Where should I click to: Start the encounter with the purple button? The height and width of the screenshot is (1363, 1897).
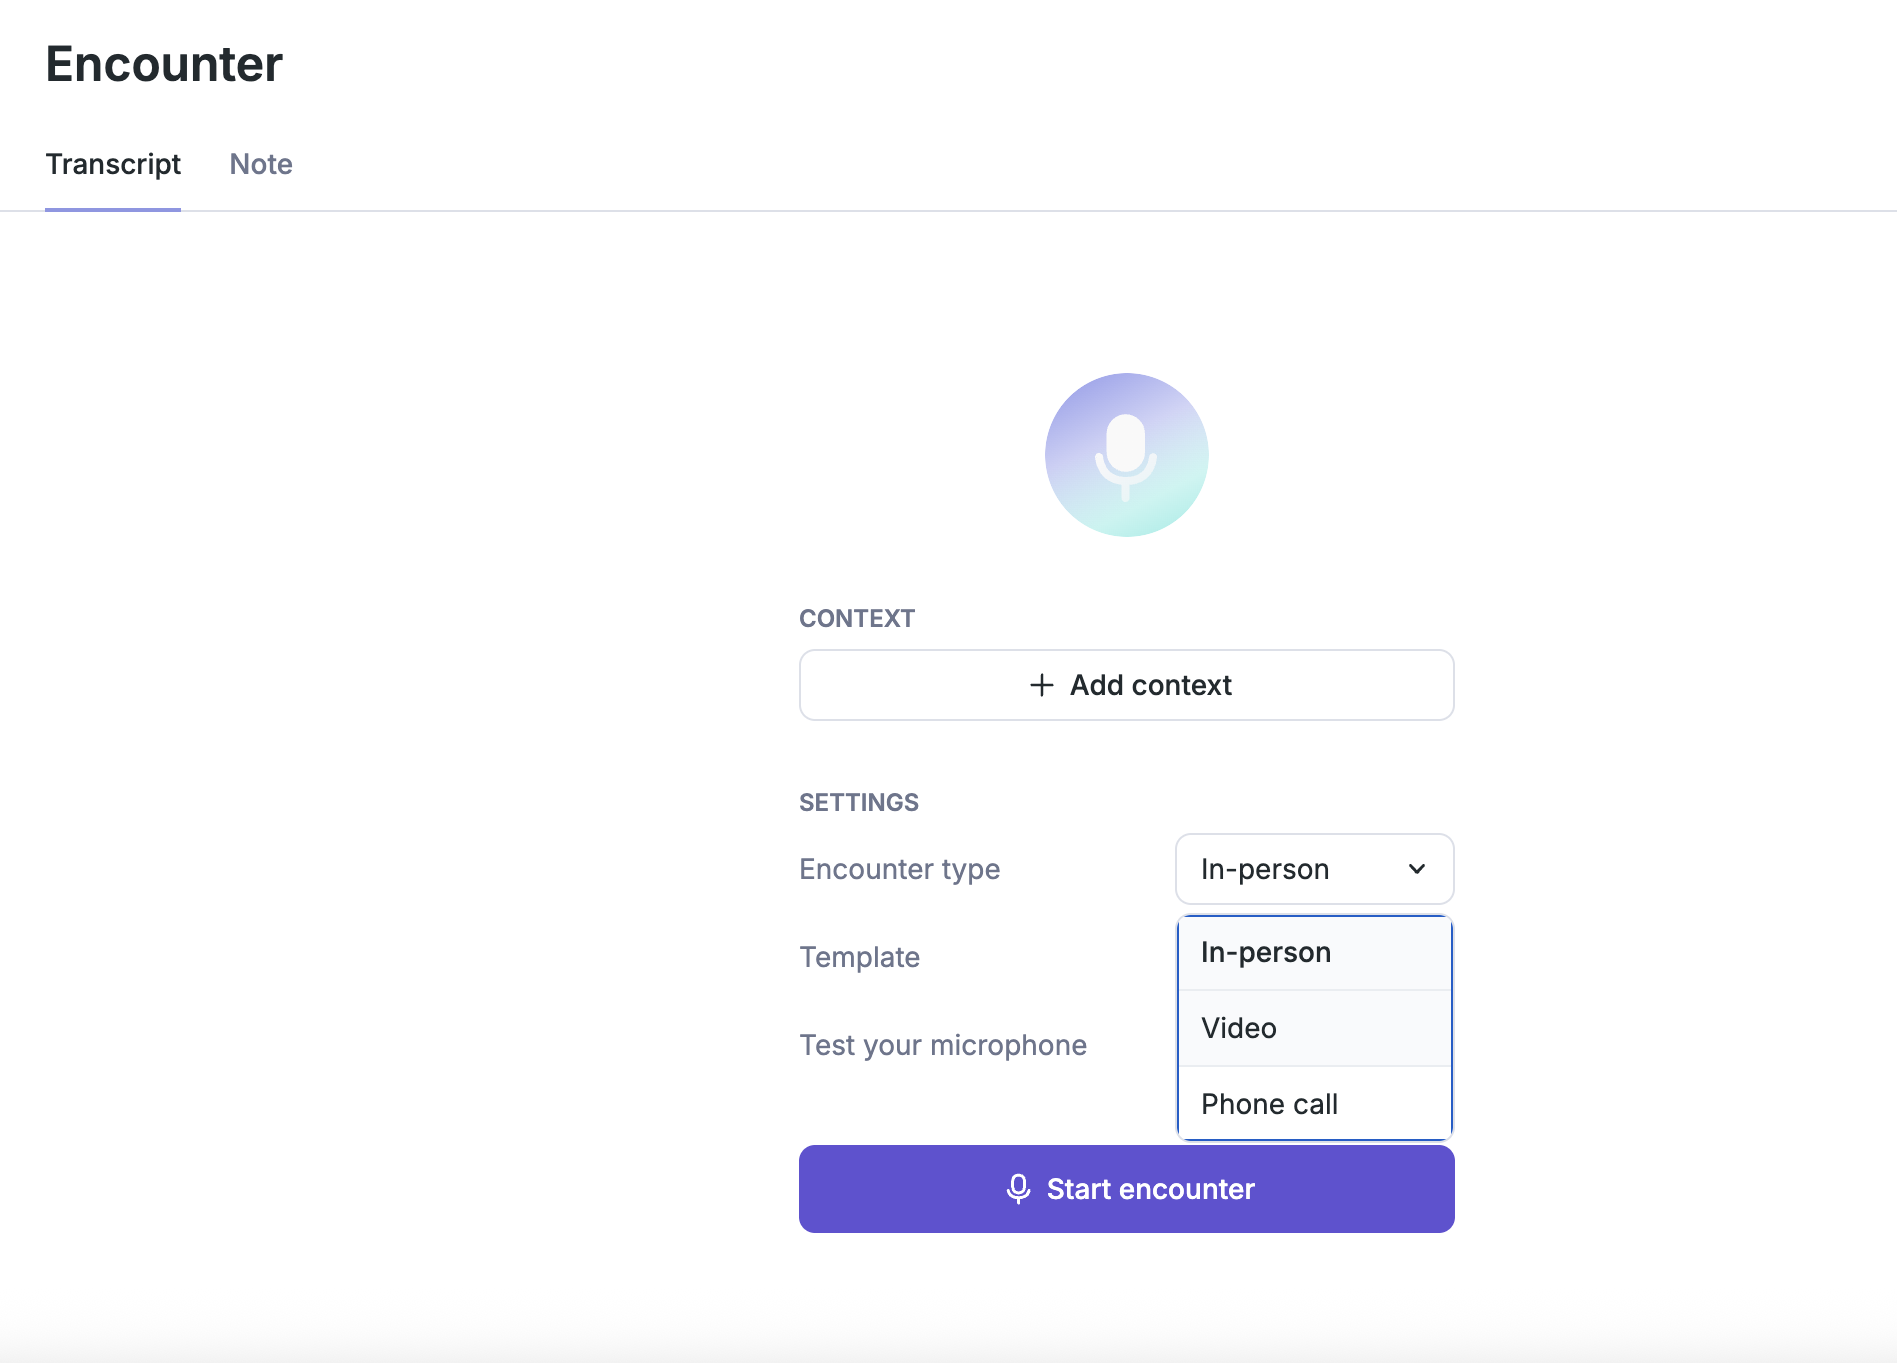1126,1189
